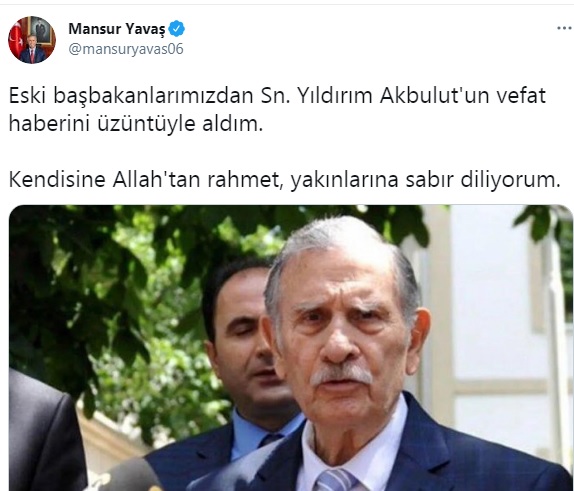The image size is (574, 491).
Task: Open the @mansuryavas06 handle link
Action: (126, 49)
